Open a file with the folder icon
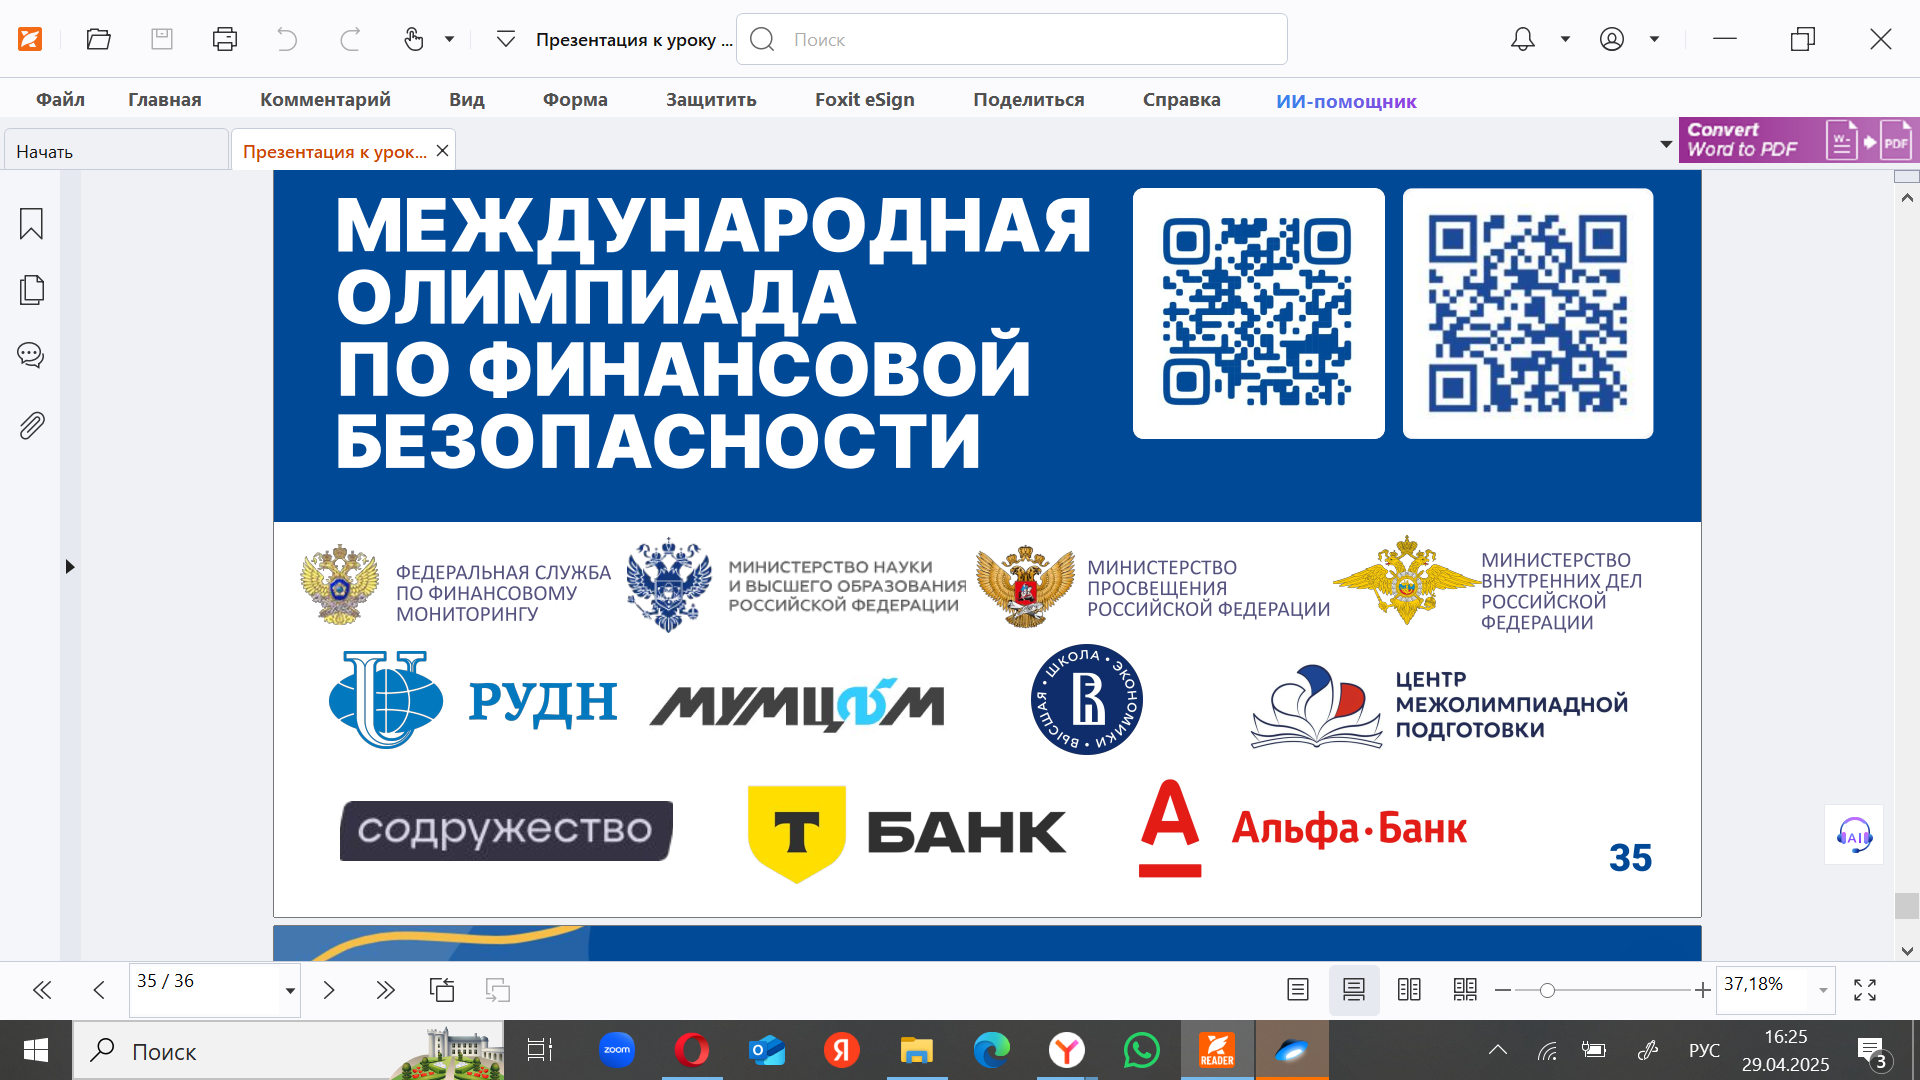The width and height of the screenshot is (1920, 1080). [98, 39]
